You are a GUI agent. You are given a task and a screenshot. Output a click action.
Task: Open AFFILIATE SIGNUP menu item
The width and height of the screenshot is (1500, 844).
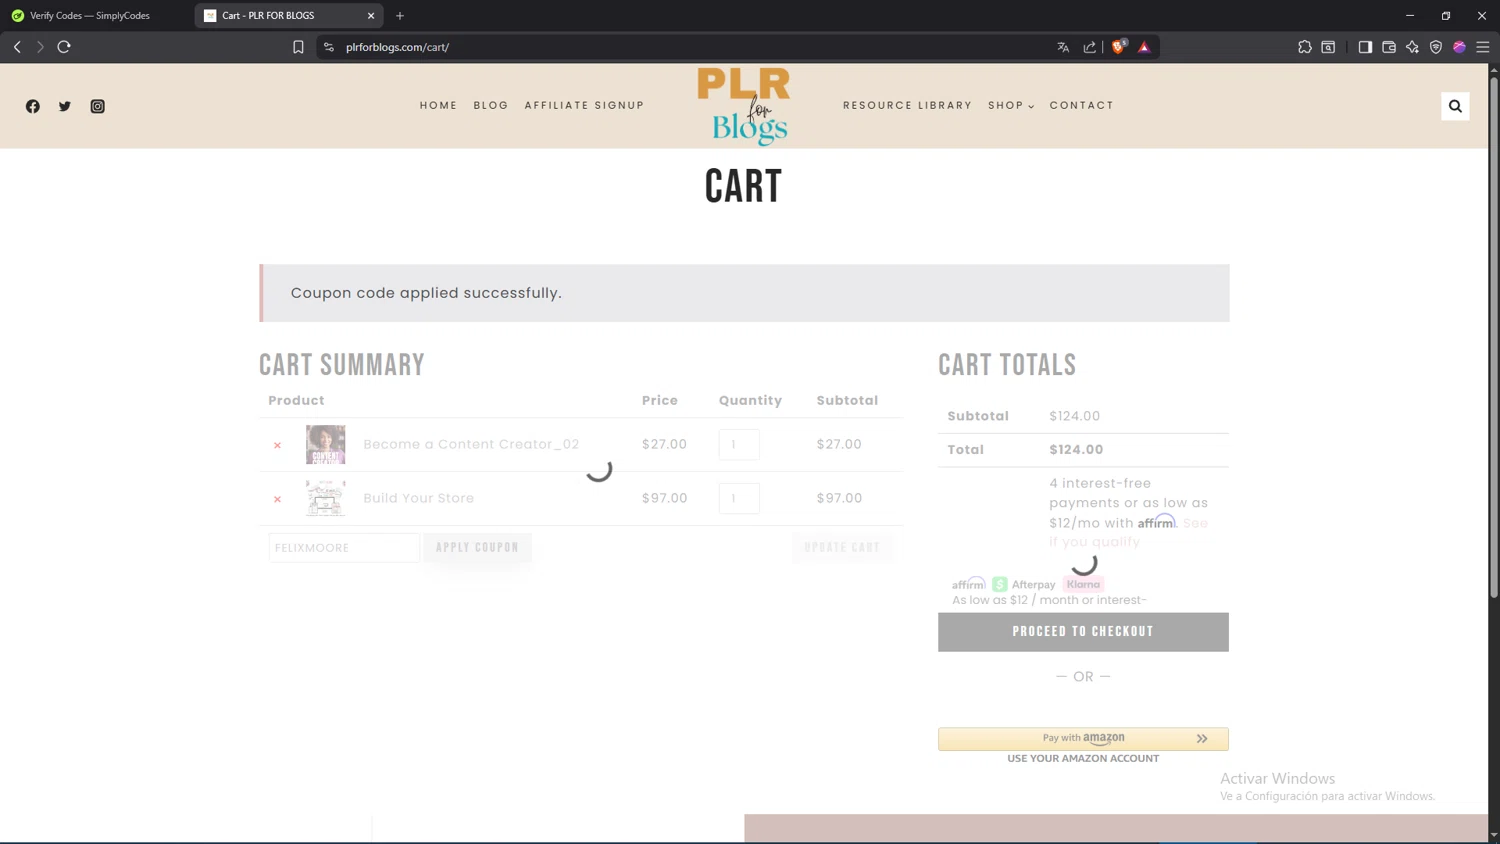584,105
